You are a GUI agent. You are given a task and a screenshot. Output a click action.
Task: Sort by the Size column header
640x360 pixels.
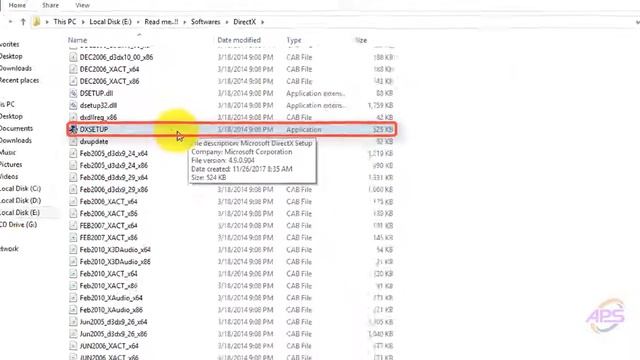361,40
